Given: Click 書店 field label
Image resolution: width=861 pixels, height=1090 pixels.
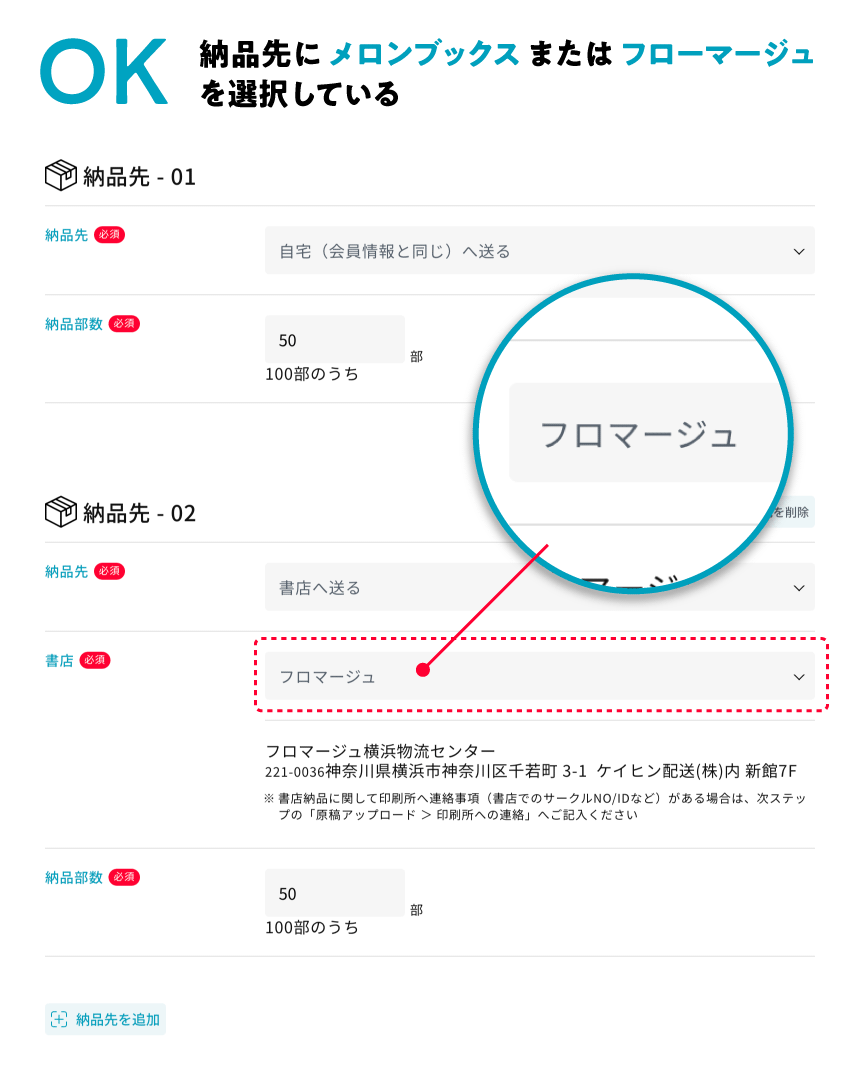Looking at the screenshot, I should (59, 660).
